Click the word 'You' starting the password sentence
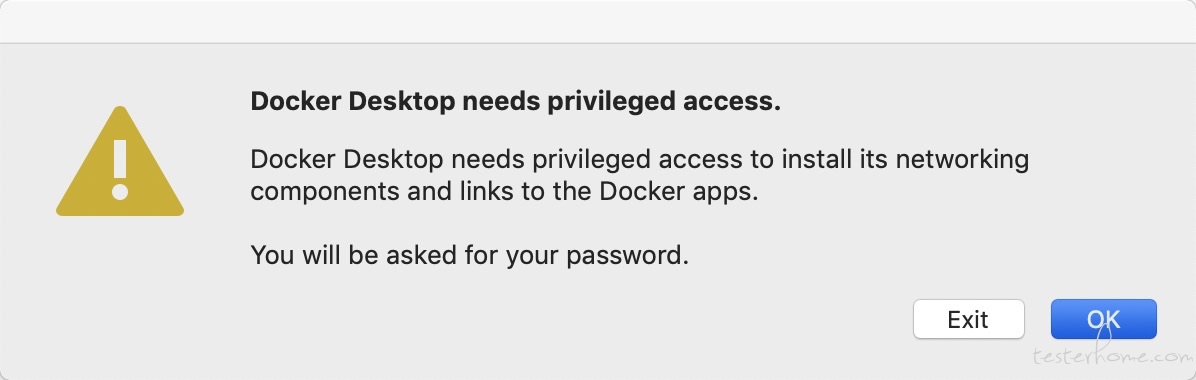This screenshot has width=1196, height=380. (x=272, y=255)
